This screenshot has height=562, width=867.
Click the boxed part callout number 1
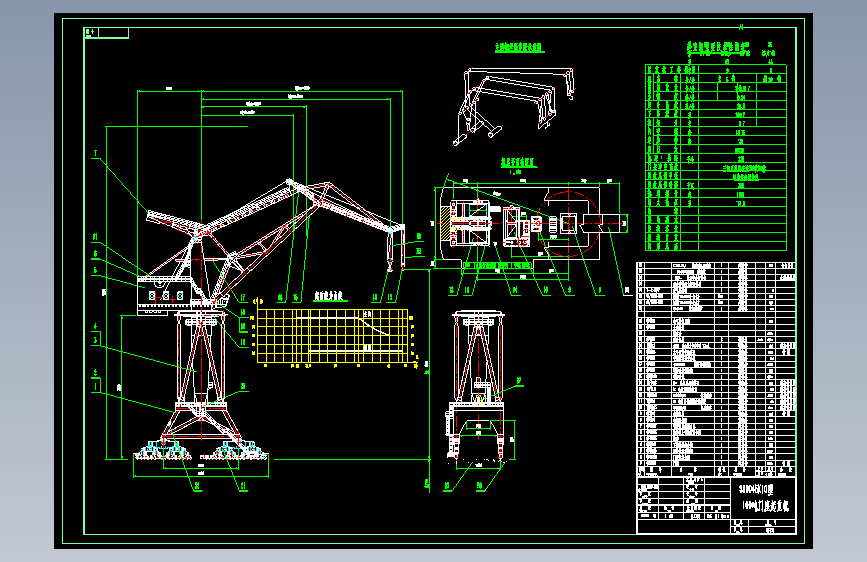pos(96,386)
